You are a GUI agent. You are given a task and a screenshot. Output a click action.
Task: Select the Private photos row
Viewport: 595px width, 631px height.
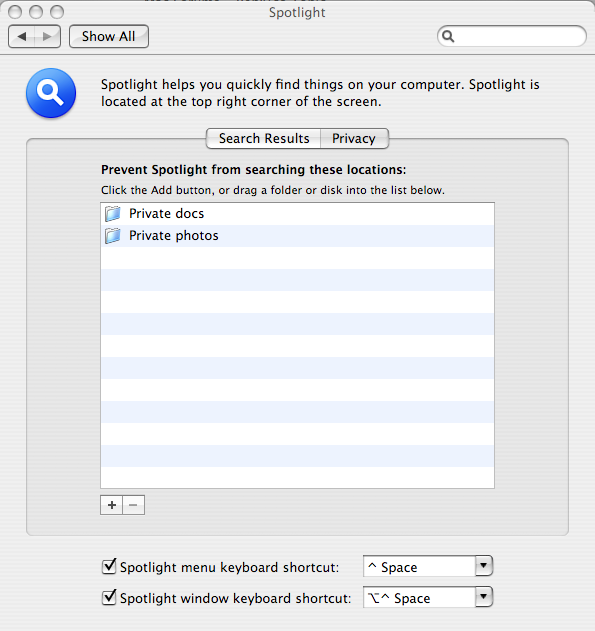point(297,236)
